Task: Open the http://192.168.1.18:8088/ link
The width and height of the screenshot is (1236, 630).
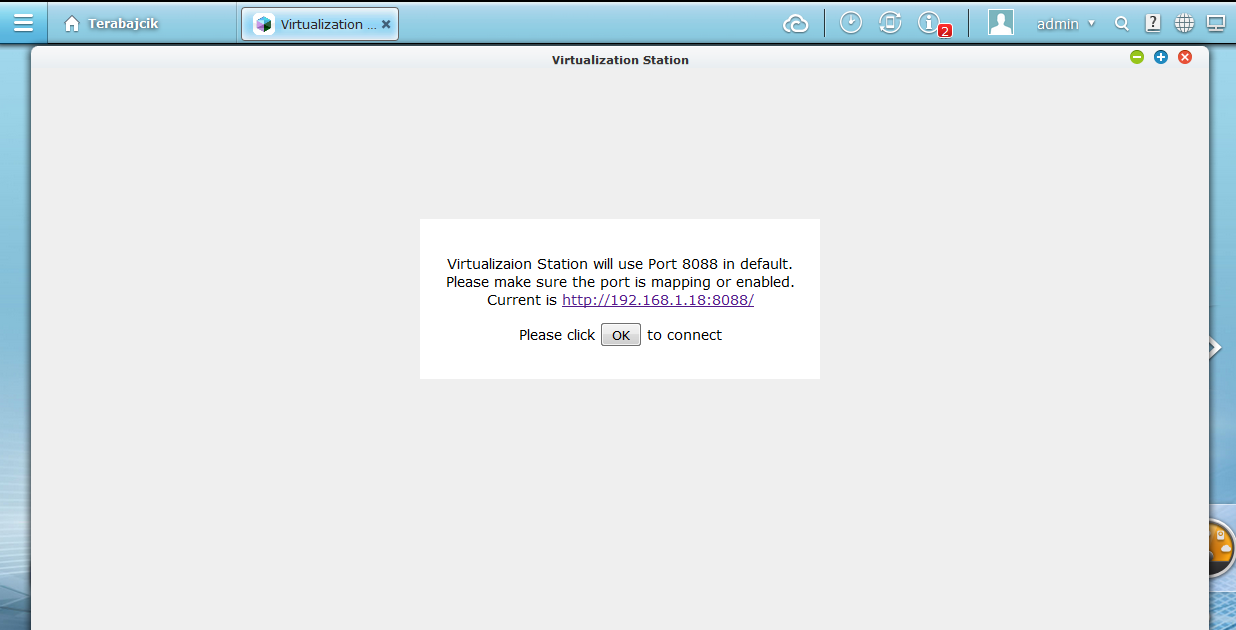Action: 658,300
